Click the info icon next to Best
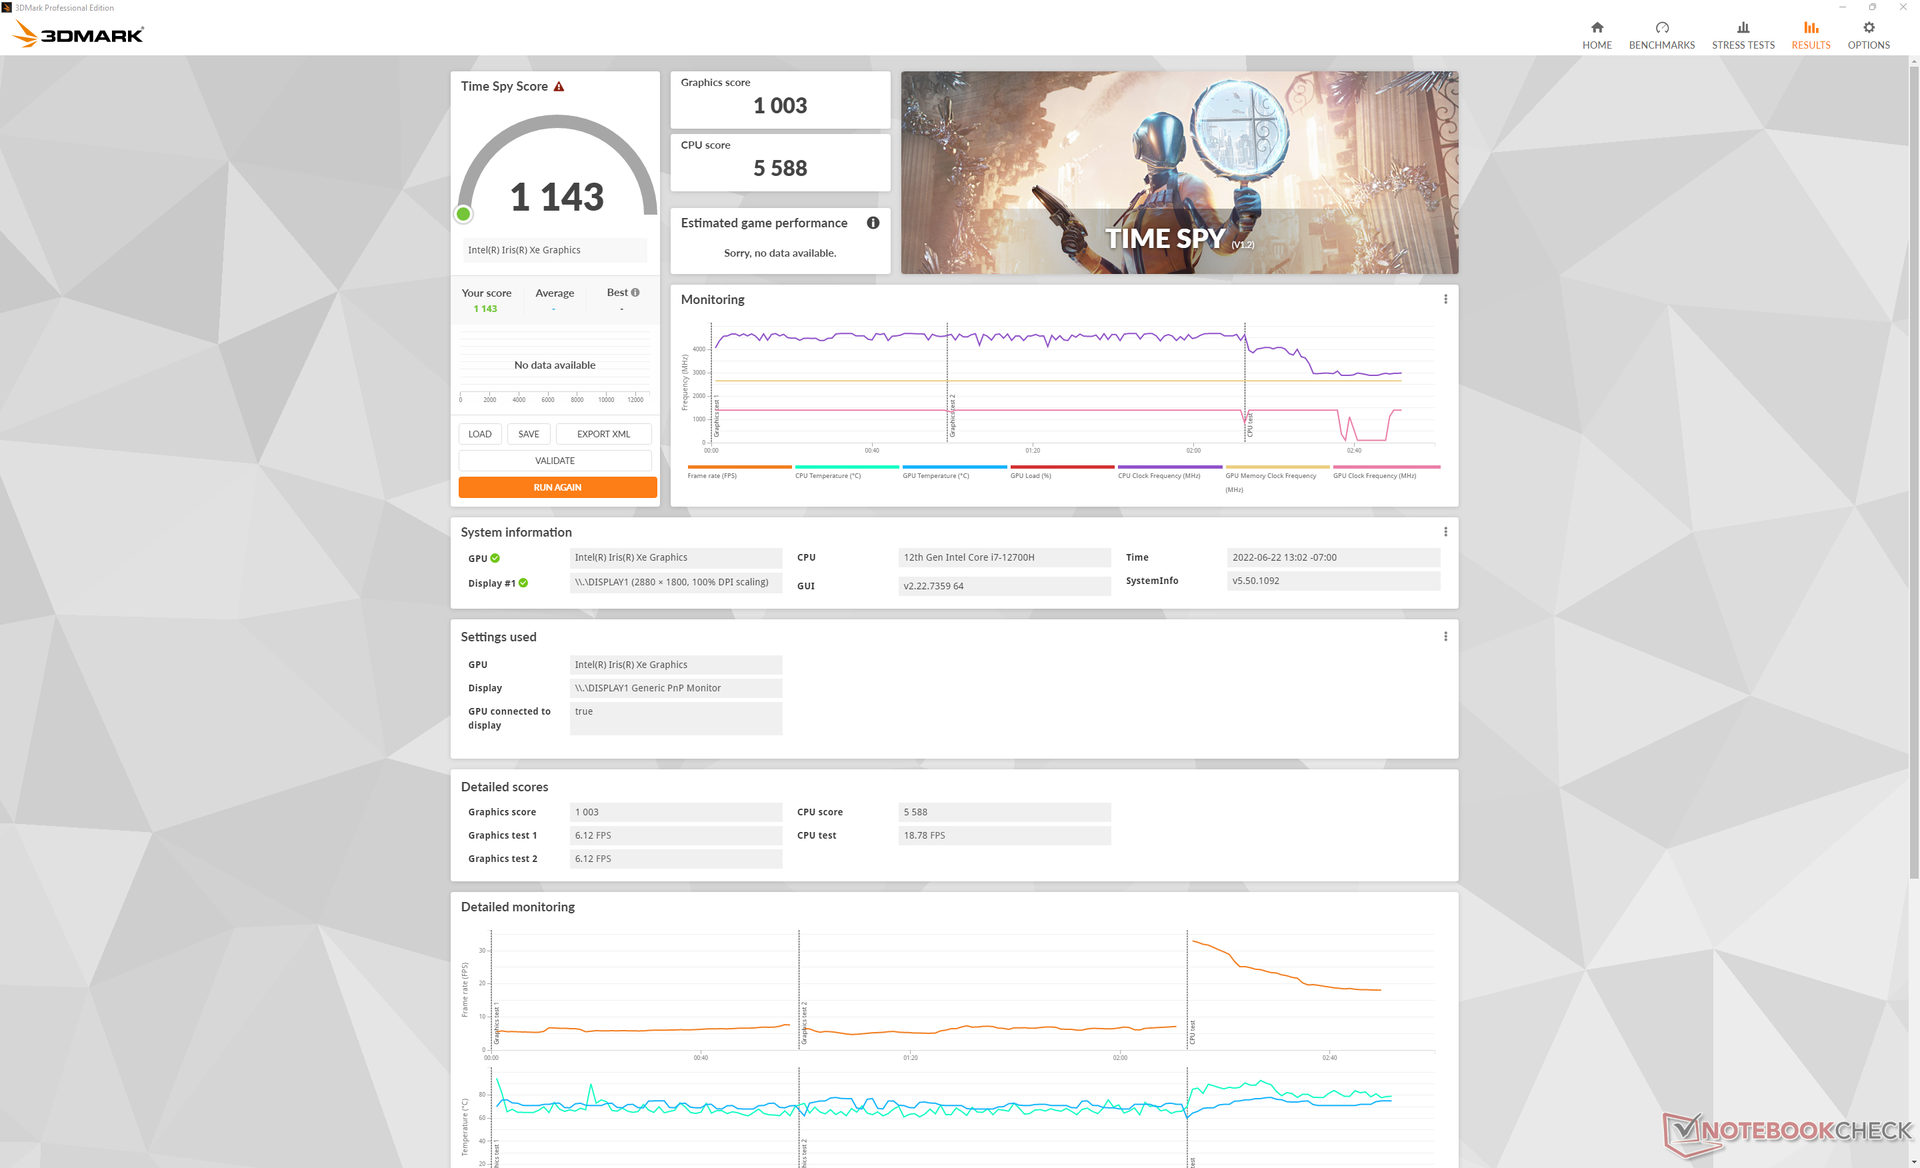The image size is (1920, 1168). pyautogui.click(x=635, y=293)
